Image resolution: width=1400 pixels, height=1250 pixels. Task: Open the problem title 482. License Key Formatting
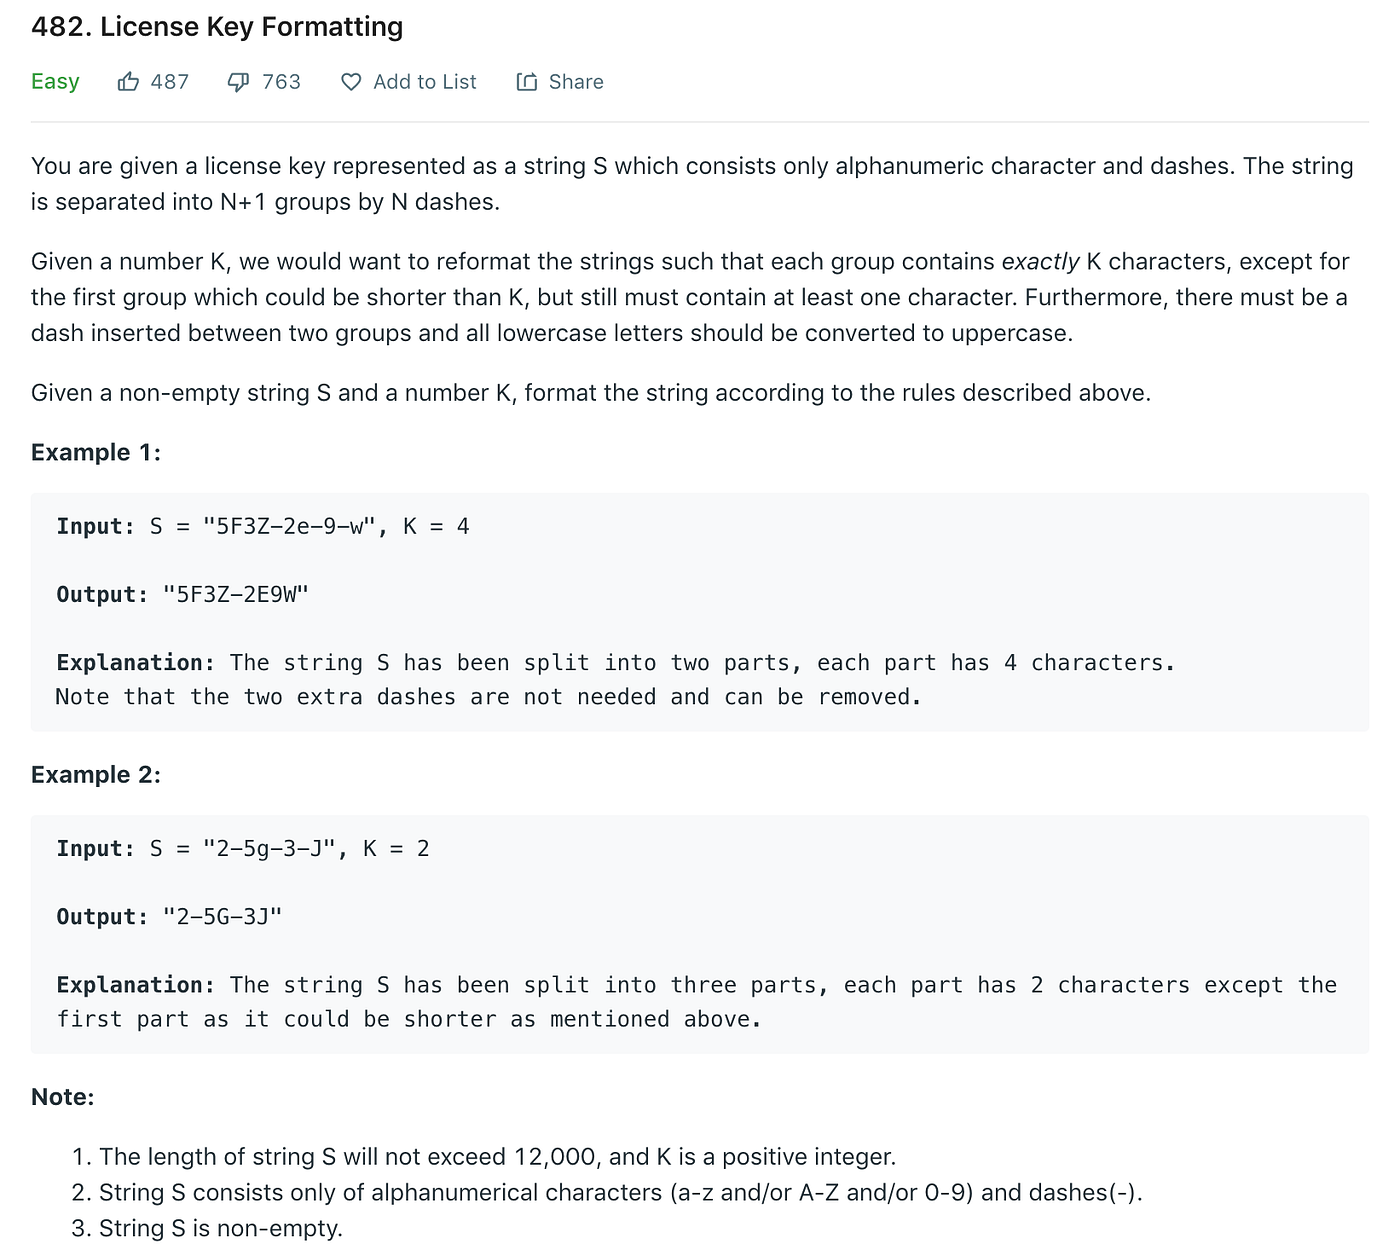pos(216,27)
